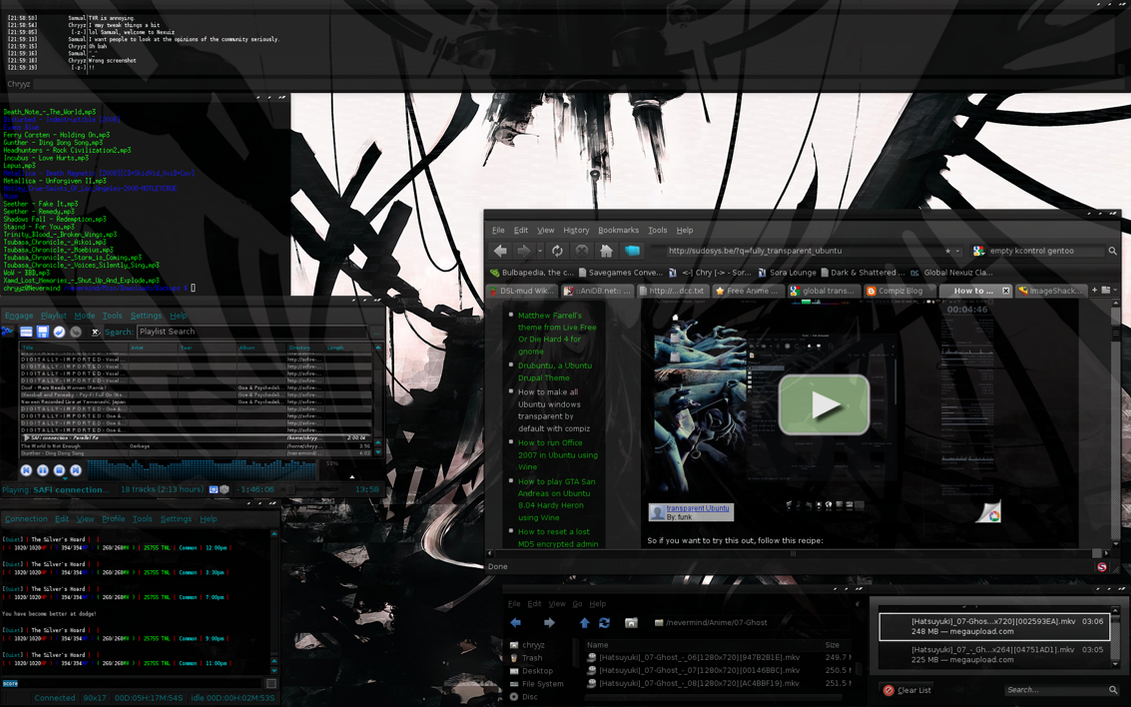The image size is (1131, 707).
Task: Select the 248 MB megaupload download entry
Action: tap(994, 626)
